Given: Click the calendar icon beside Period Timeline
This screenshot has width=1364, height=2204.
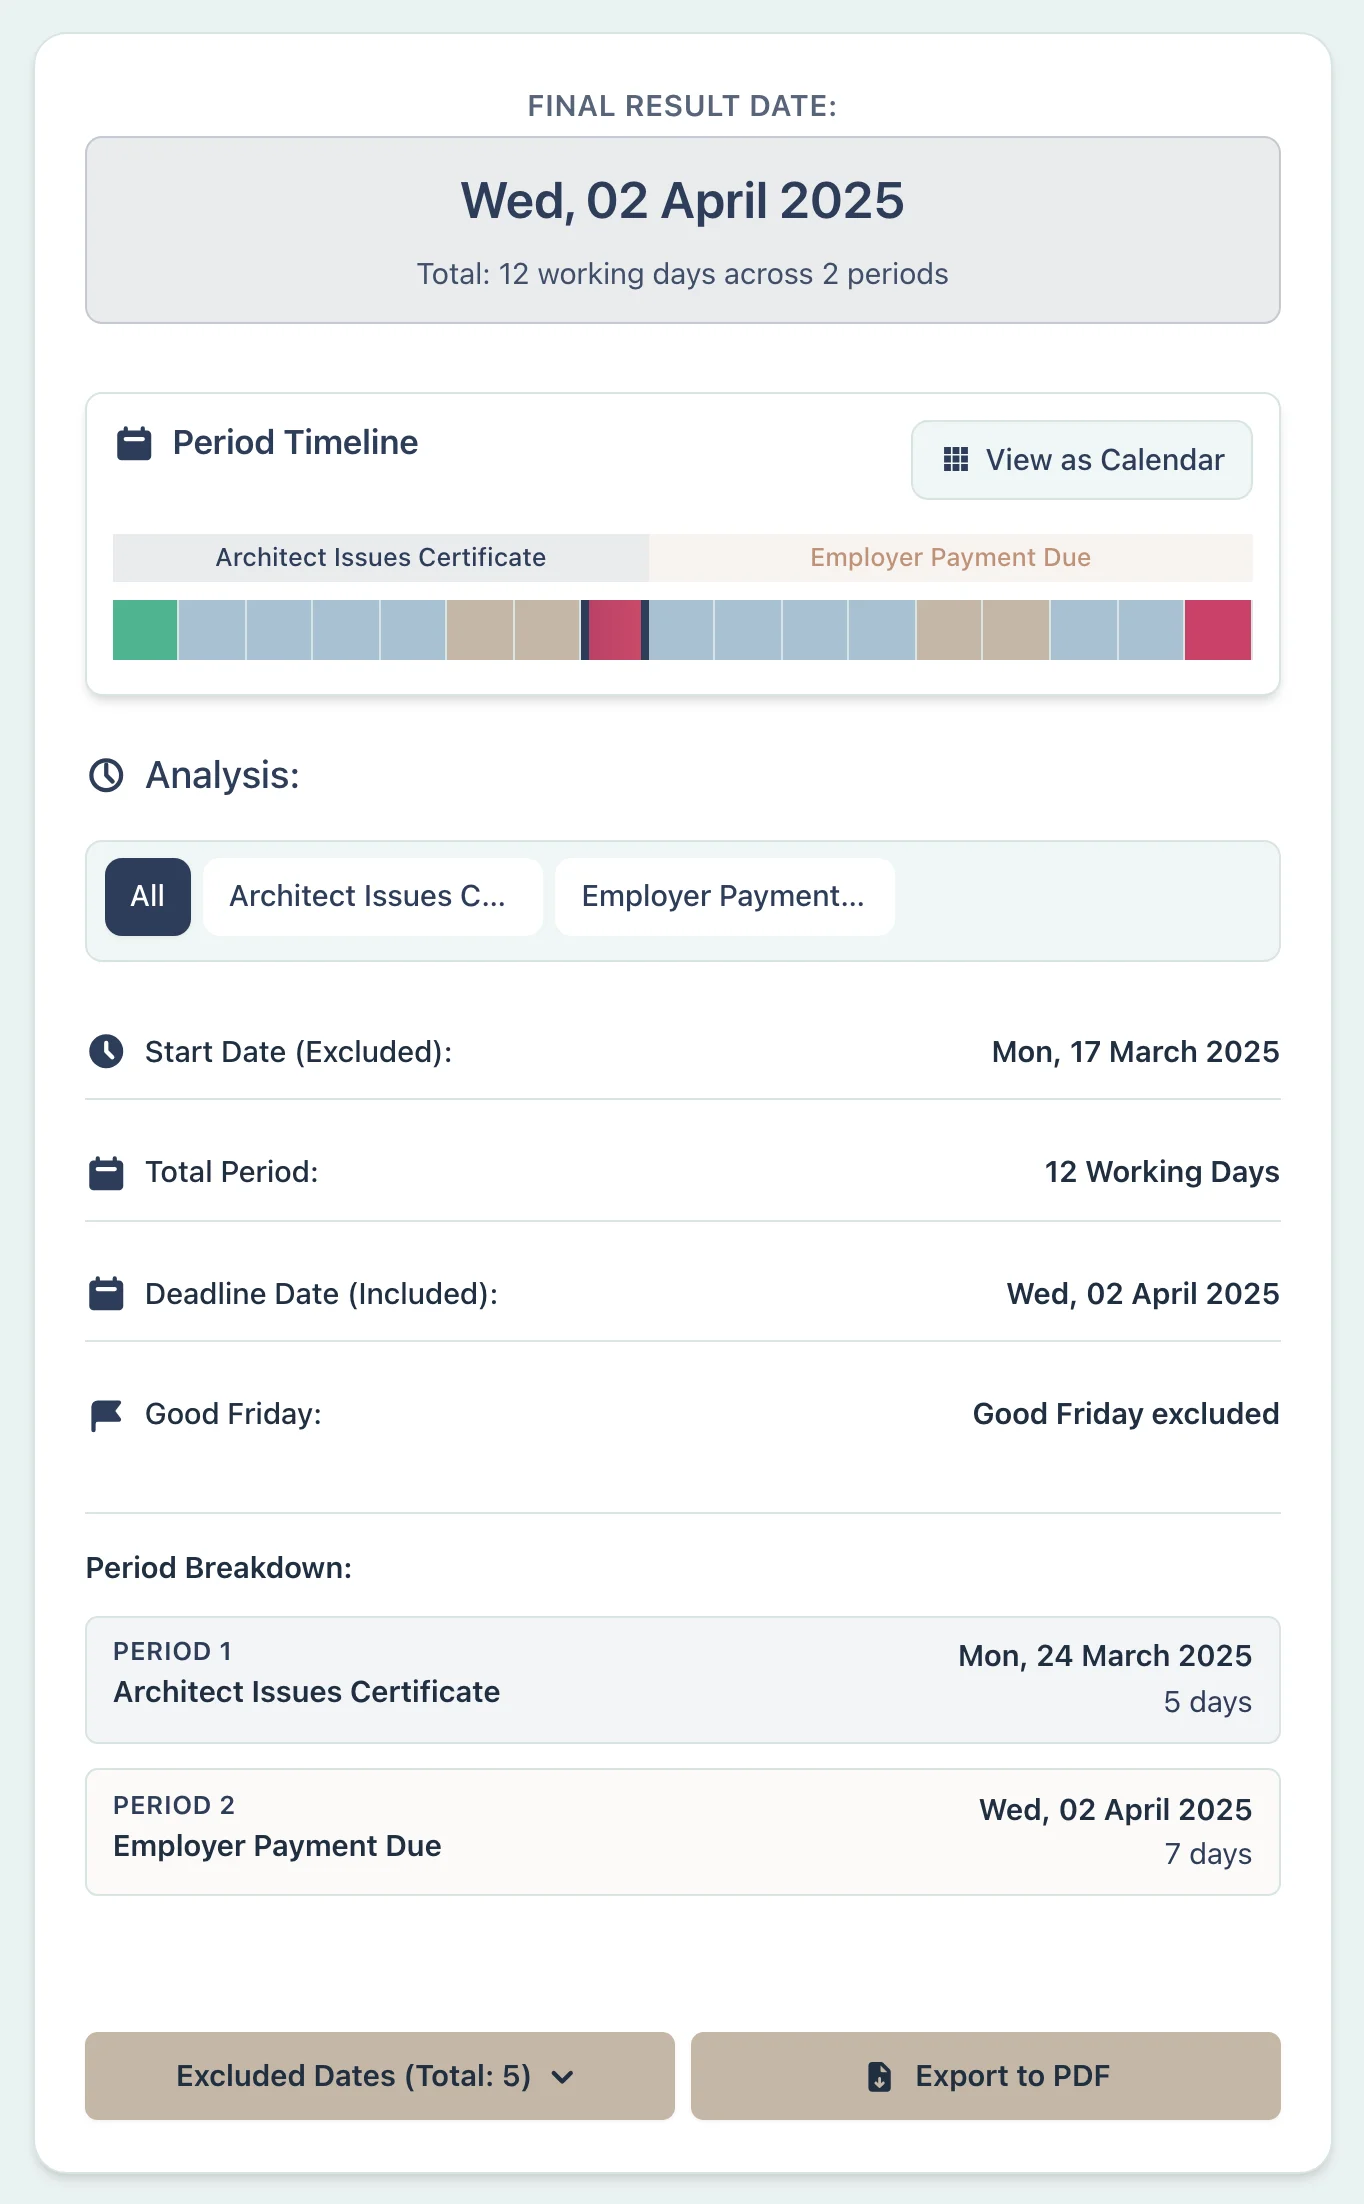Looking at the screenshot, I should (132, 441).
